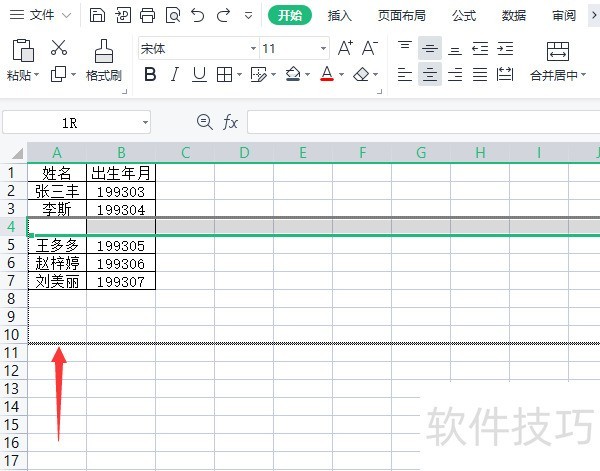600x471 pixels.
Task: Open the borders dropdown arrow
Action: (x=240, y=74)
